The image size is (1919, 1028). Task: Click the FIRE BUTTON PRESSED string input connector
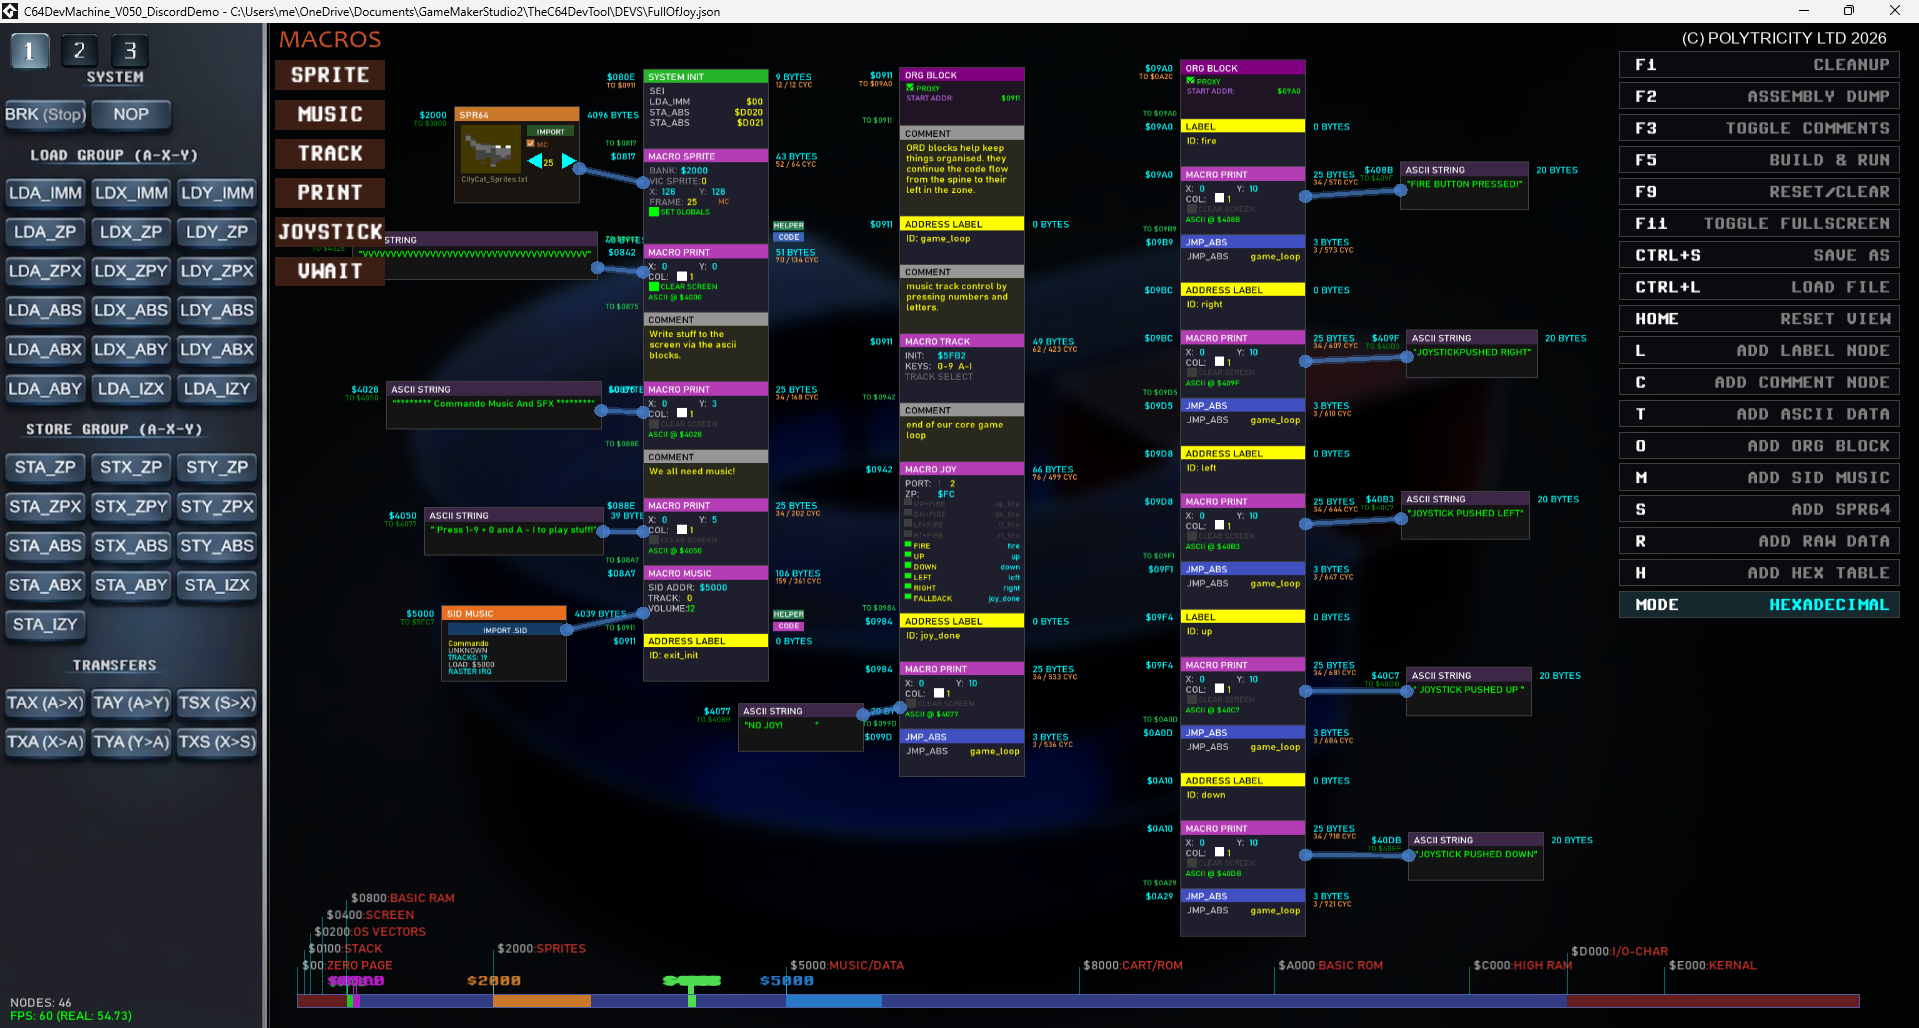point(1400,189)
